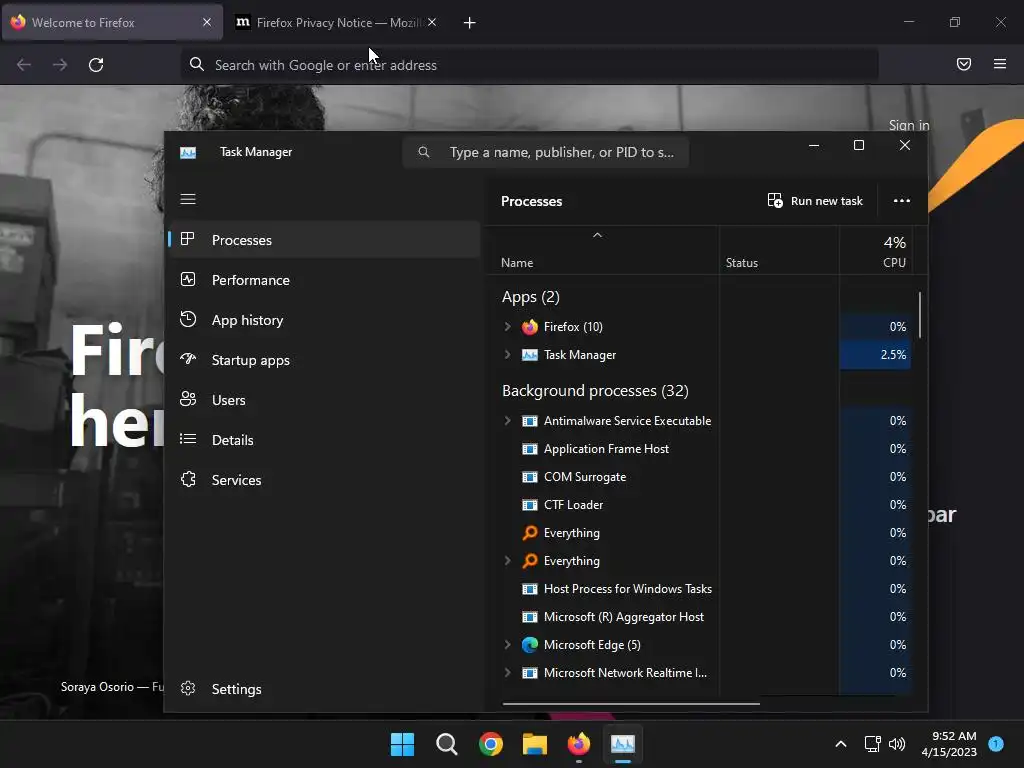Open the Users icon in sidebar
Image resolution: width=1024 pixels, height=768 pixels.
tap(188, 399)
